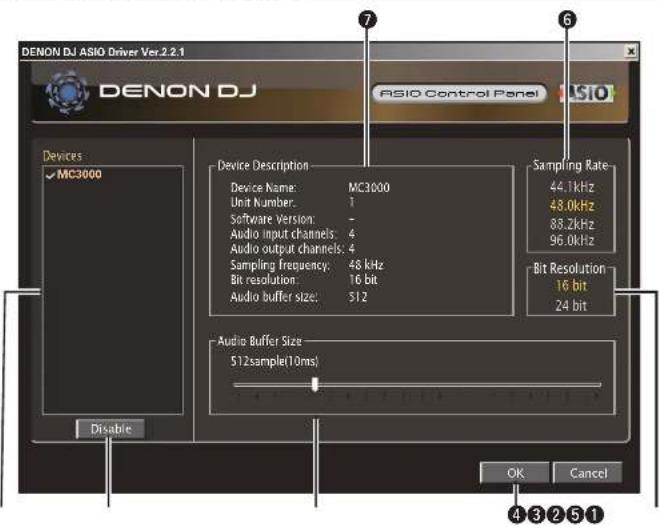Click the ASIO Control Panel label
This screenshot has height=528, width=659.
[x=459, y=93]
